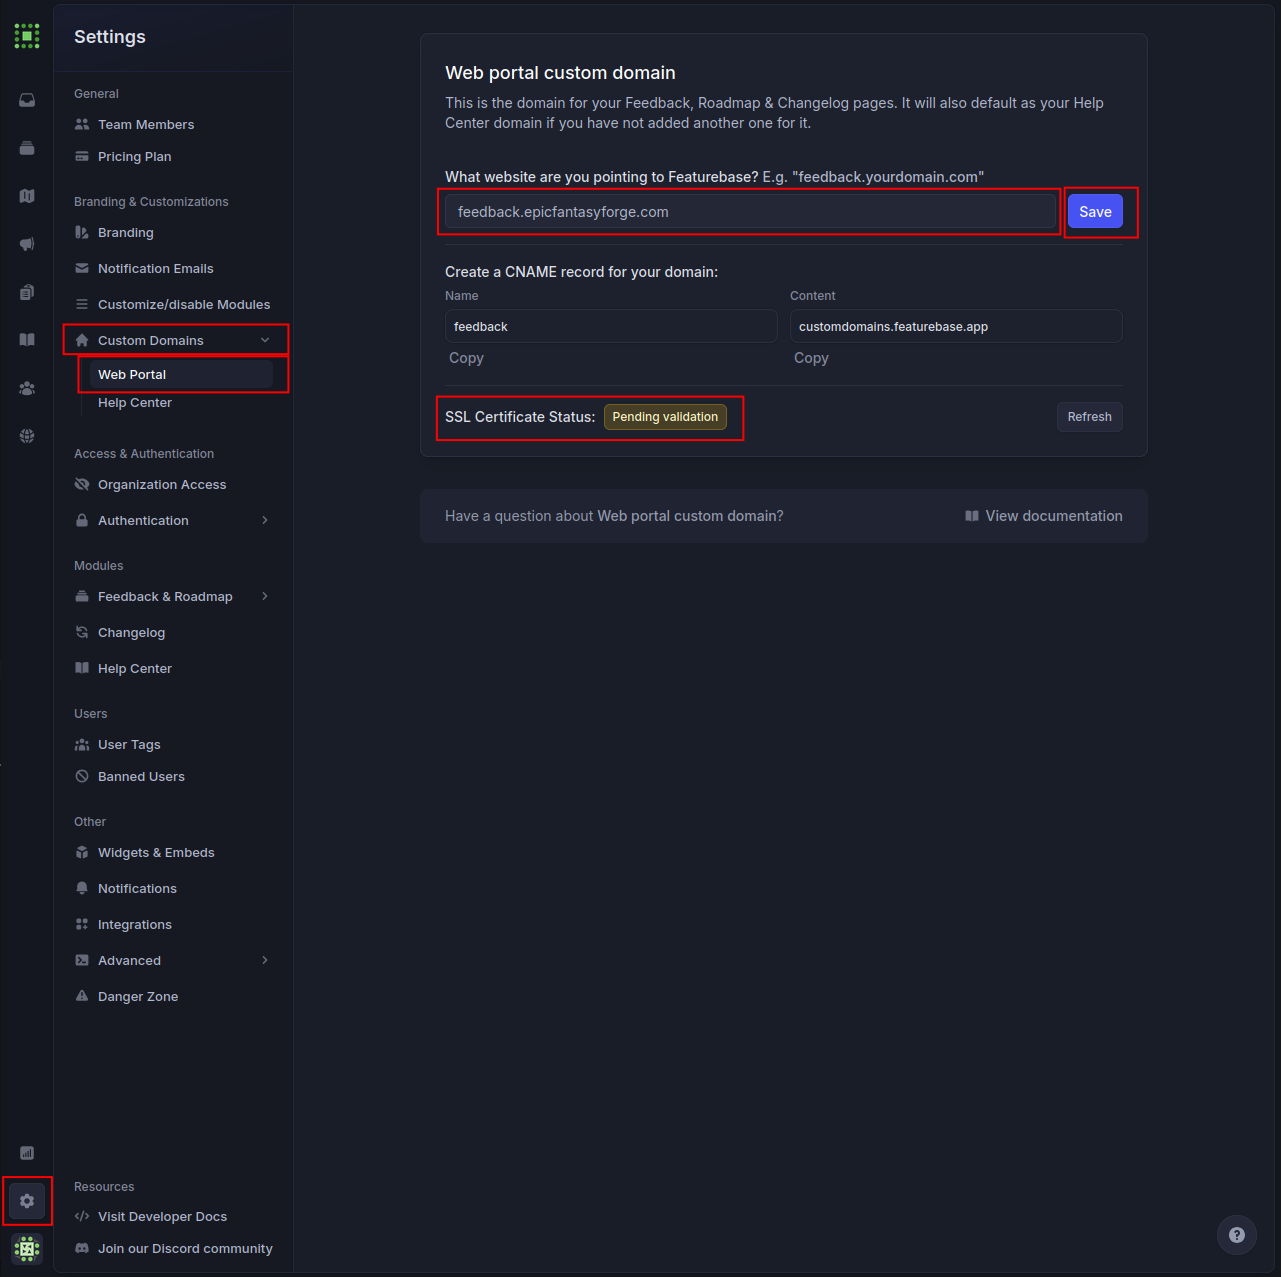The width and height of the screenshot is (1281, 1277).
Task: Click the settings gear icon
Action: click(x=27, y=1201)
